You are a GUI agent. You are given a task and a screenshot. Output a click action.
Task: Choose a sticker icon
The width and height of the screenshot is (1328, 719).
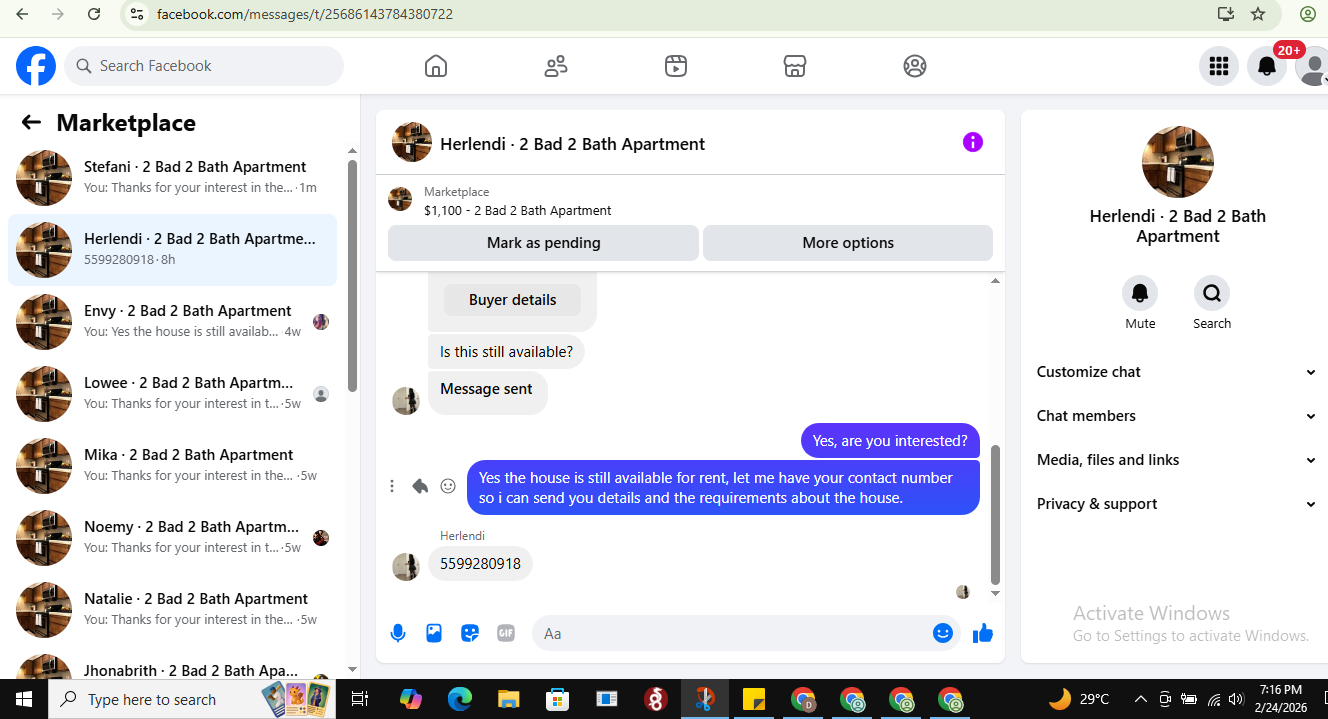coord(470,633)
